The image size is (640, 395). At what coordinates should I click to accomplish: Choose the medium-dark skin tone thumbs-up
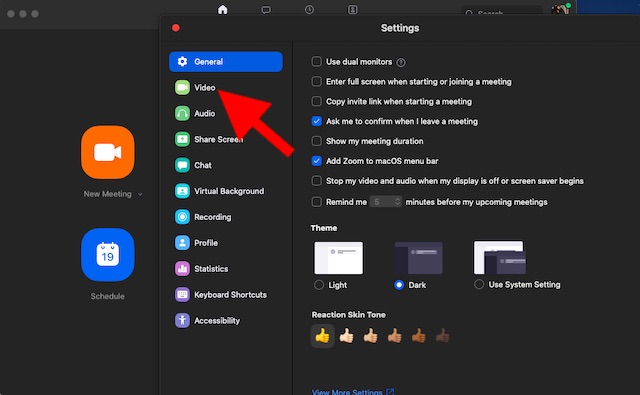(419, 336)
